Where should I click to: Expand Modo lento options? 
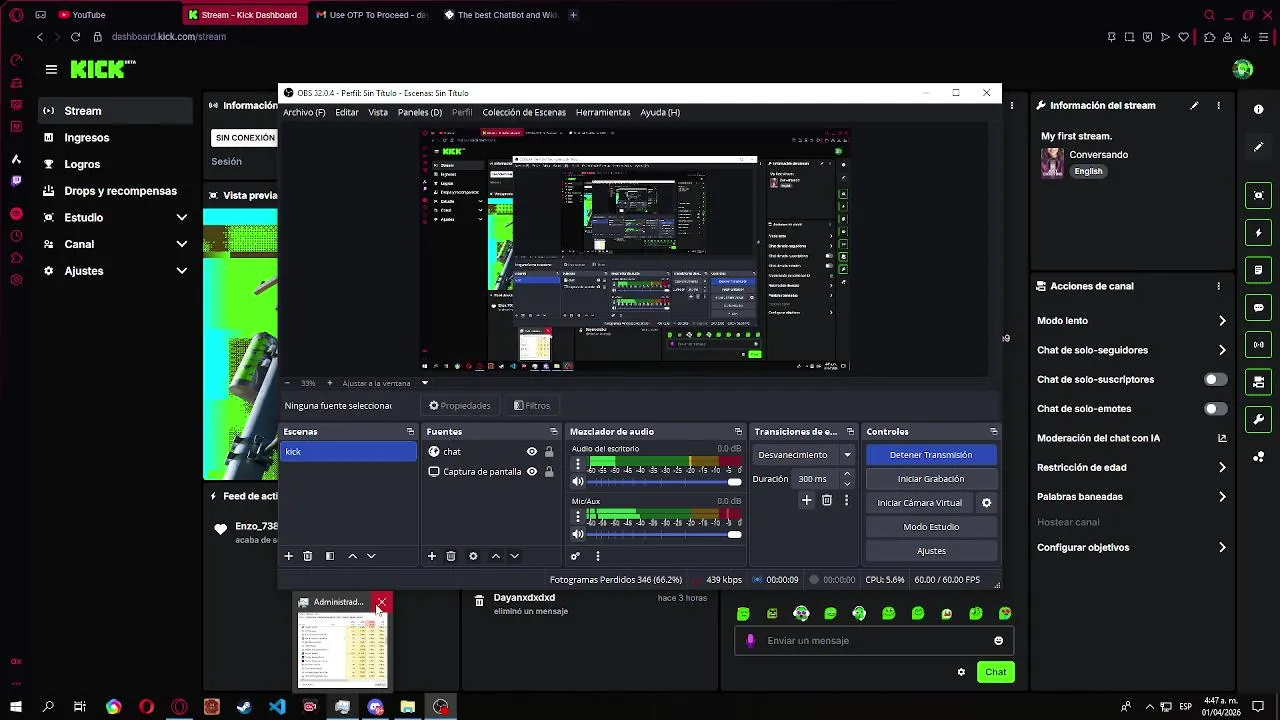pyautogui.click(x=1222, y=321)
